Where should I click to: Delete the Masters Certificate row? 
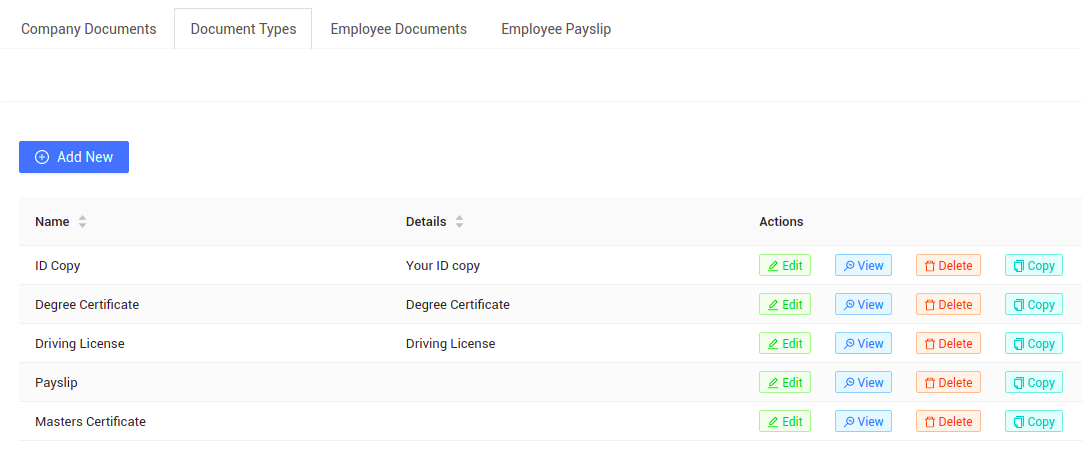948,422
